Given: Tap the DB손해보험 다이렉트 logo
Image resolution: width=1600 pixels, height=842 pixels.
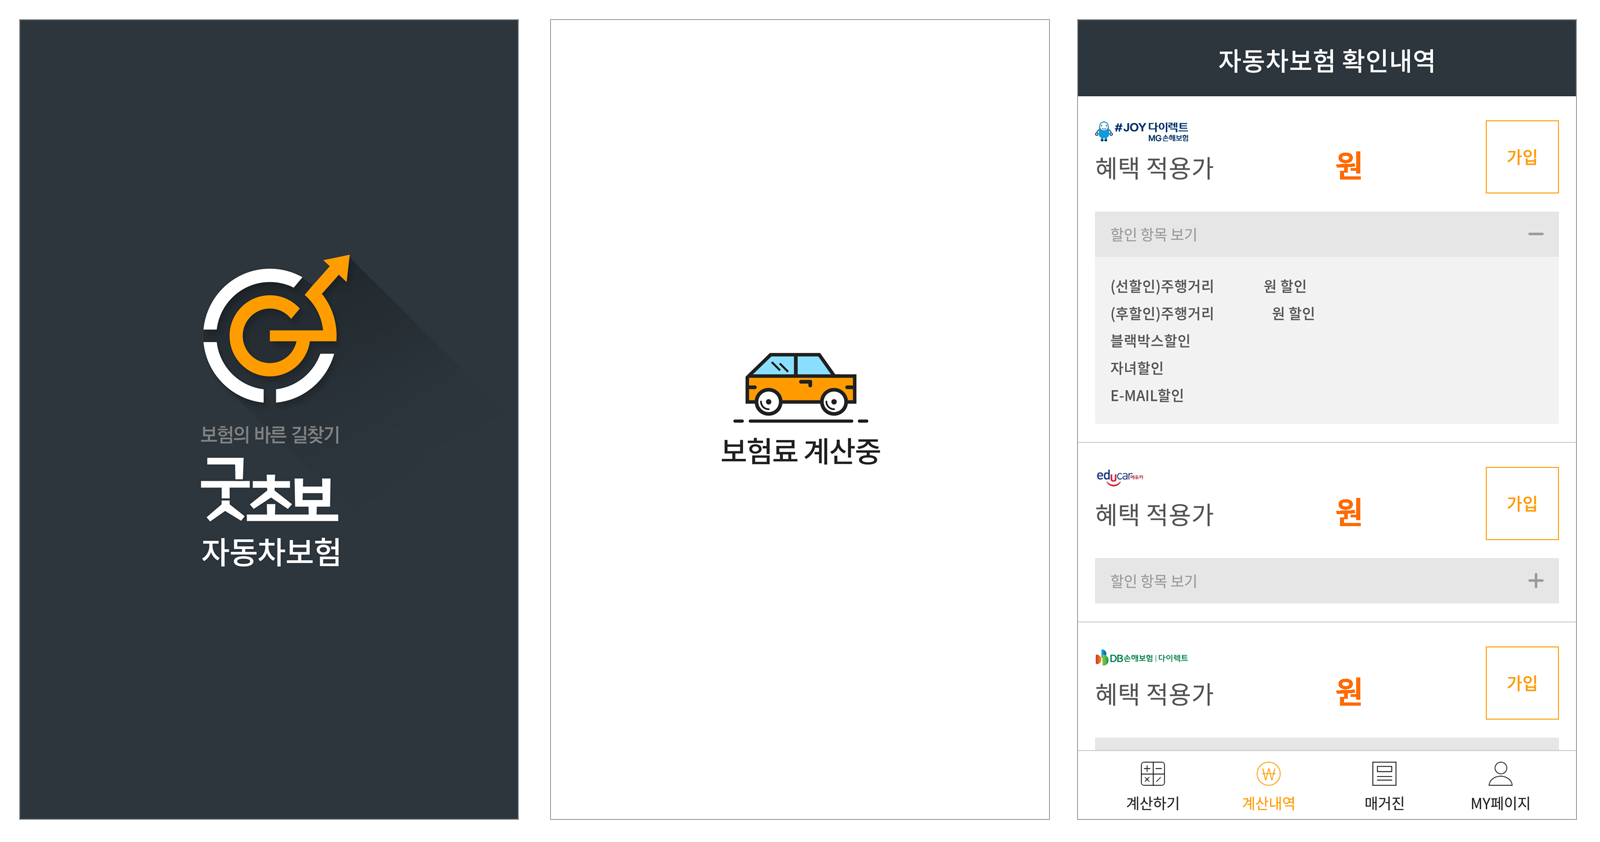Looking at the screenshot, I should coord(1142,657).
